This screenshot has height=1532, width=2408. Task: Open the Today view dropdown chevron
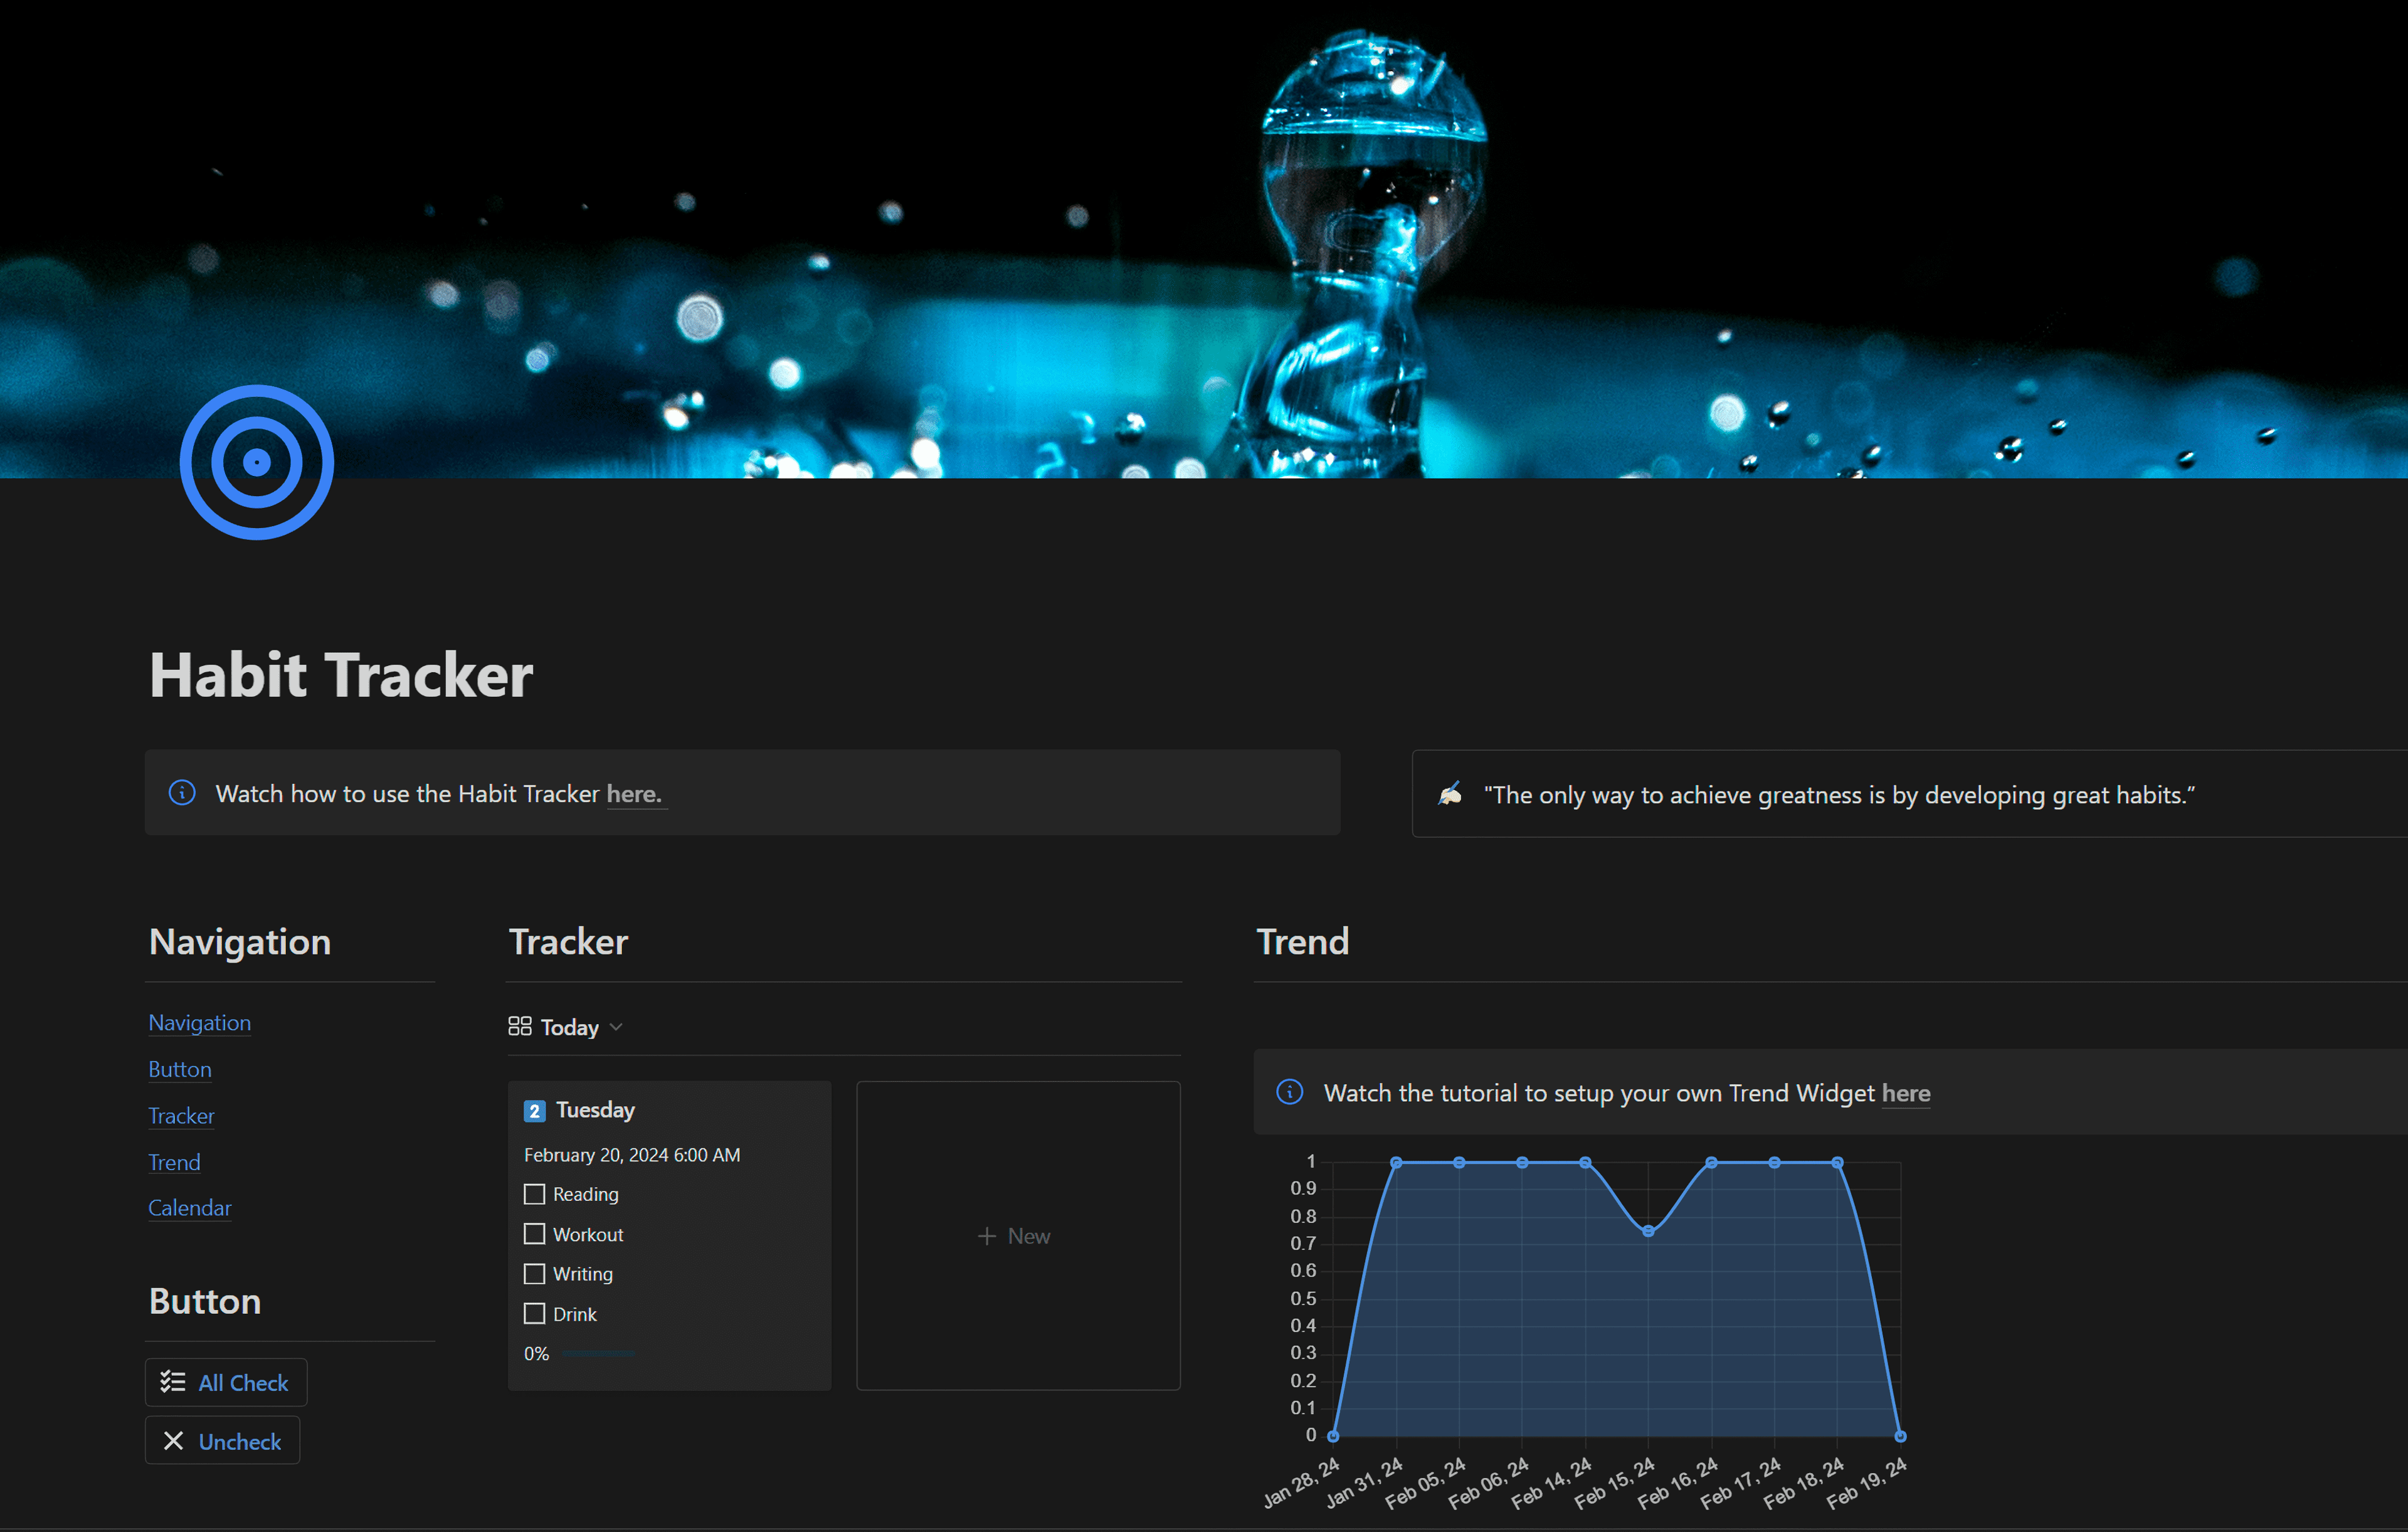(x=616, y=1026)
